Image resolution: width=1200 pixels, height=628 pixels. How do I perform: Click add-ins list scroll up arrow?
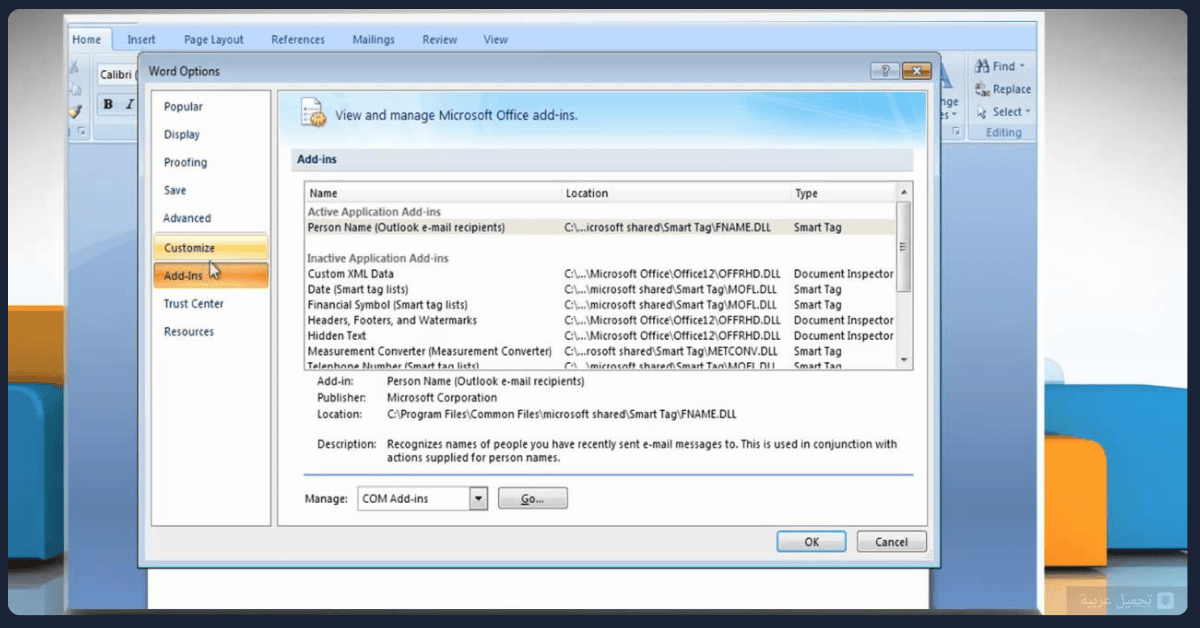904,192
